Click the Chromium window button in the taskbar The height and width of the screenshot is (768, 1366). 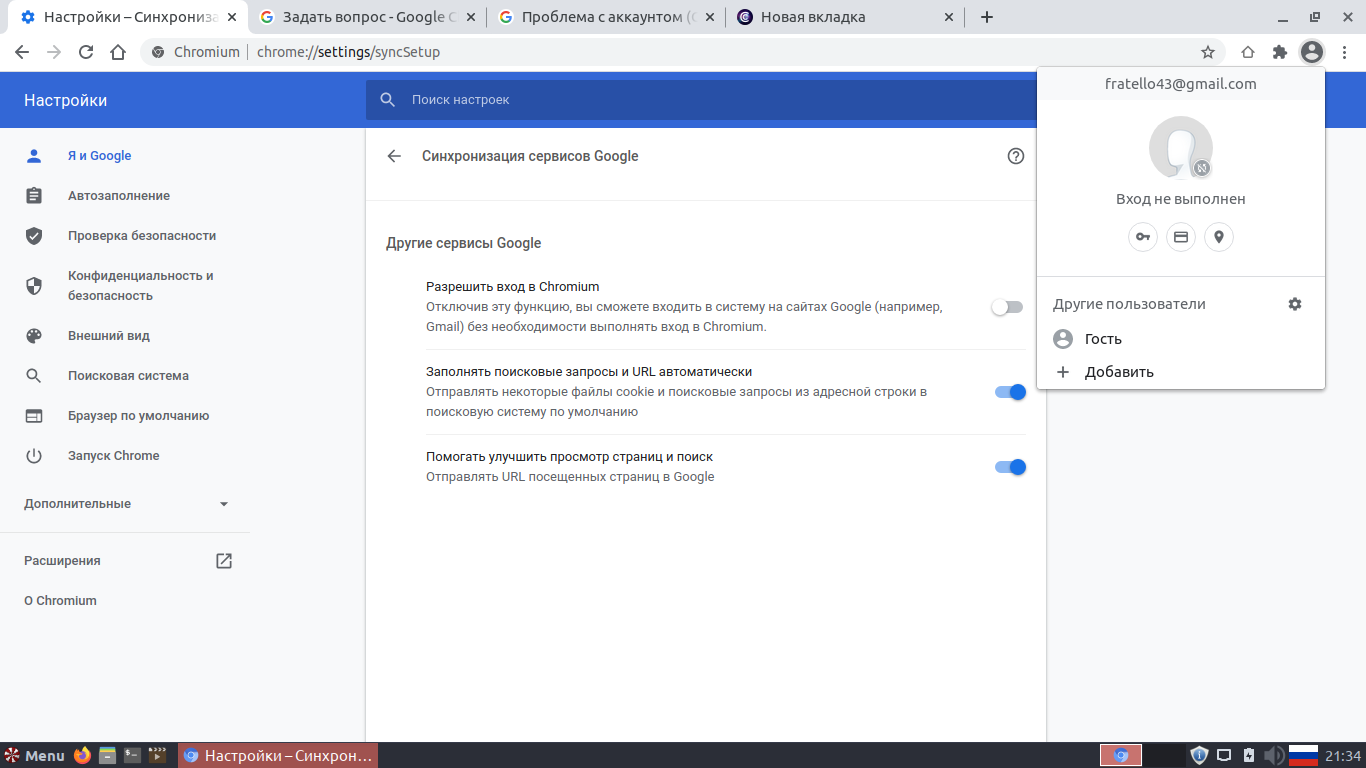pos(278,755)
